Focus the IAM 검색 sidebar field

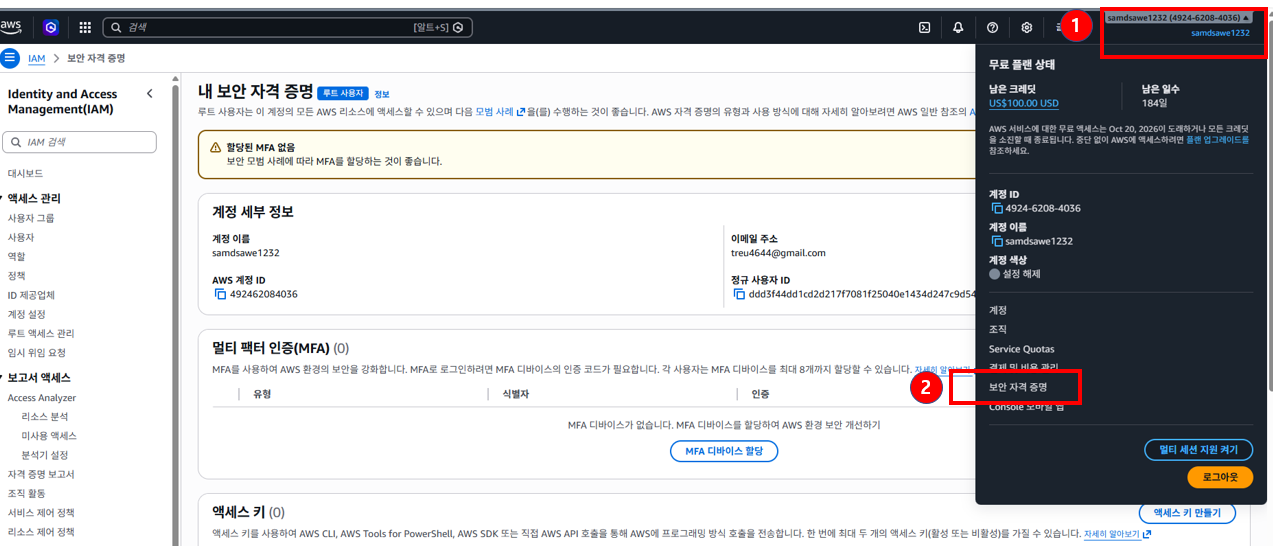(x=80, y=143)
